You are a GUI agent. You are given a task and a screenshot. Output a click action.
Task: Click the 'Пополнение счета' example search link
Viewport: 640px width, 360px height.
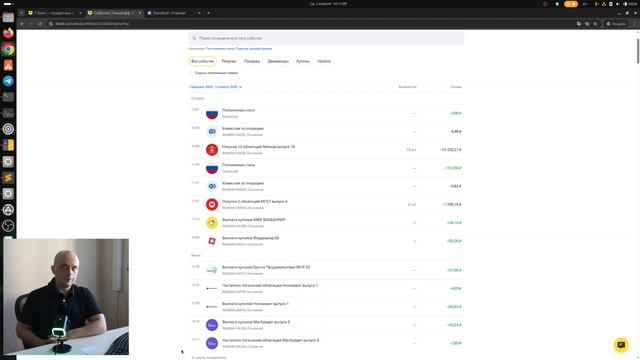click(x=220, y=49)
